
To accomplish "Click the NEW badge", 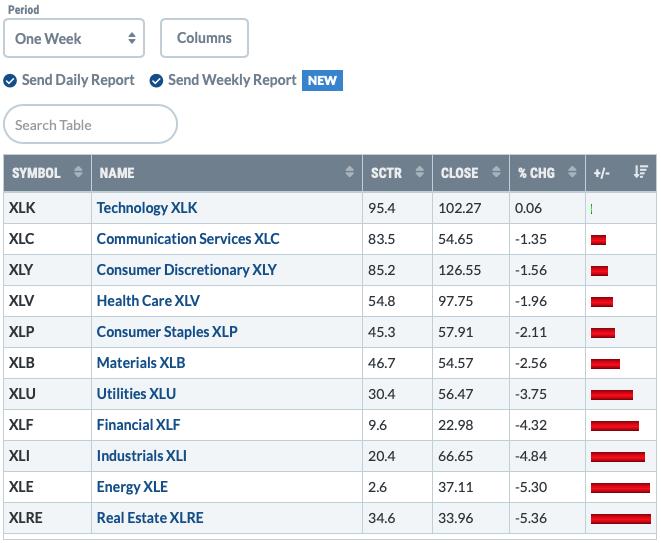I will coord(322,80).
